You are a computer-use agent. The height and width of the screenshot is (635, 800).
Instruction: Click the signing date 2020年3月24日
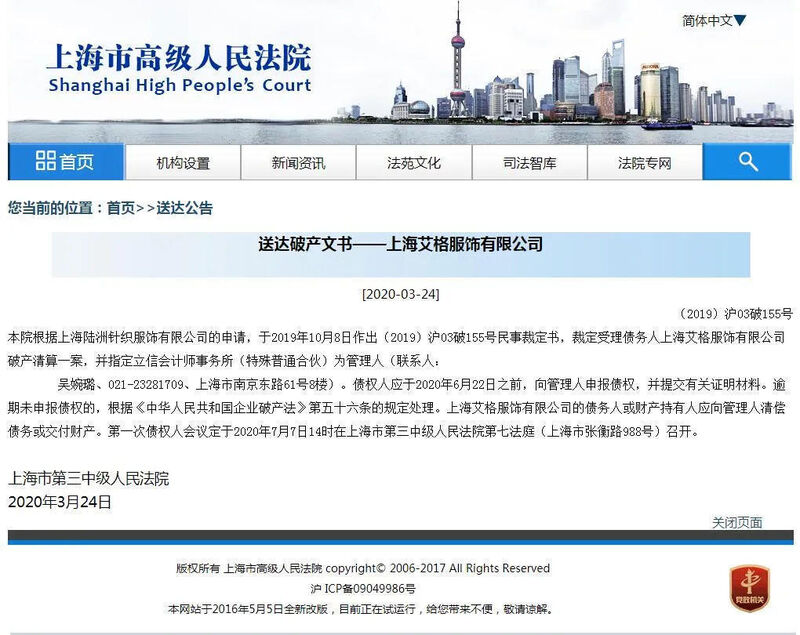click(60, 502)
